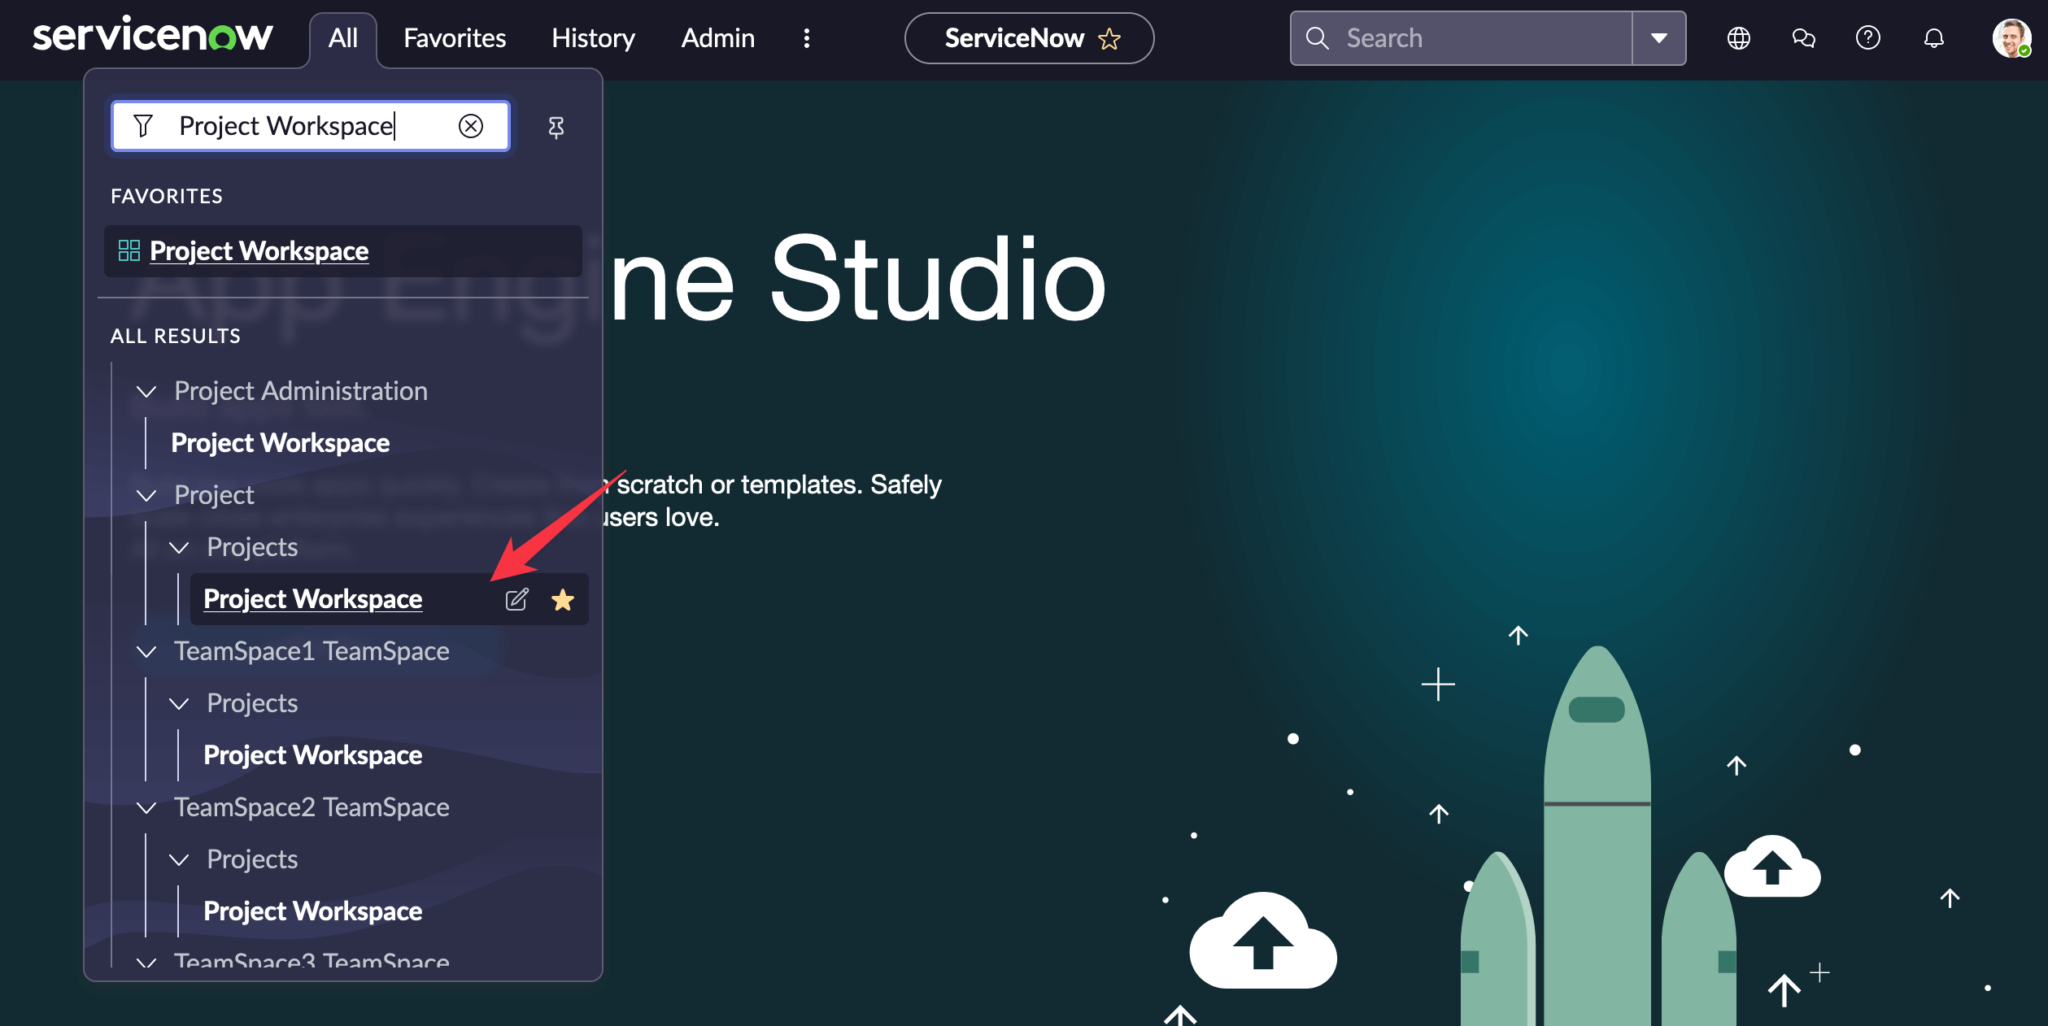2048x1026 pixels.
Task: Open the user avatar menu
Action: 2011,38
